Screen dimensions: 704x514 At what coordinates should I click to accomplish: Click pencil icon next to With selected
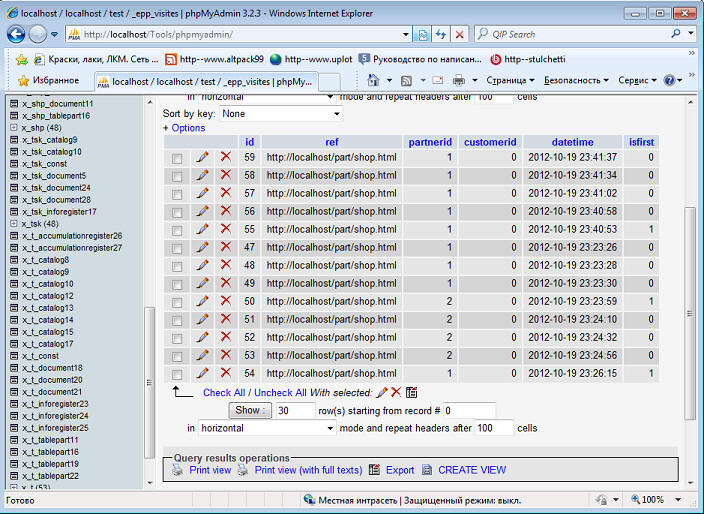tap(382, 392)
